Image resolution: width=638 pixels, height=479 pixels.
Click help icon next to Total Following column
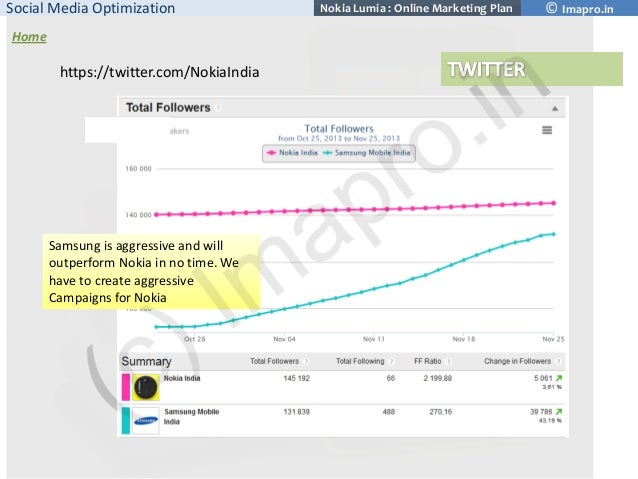[x=391, y=361]
